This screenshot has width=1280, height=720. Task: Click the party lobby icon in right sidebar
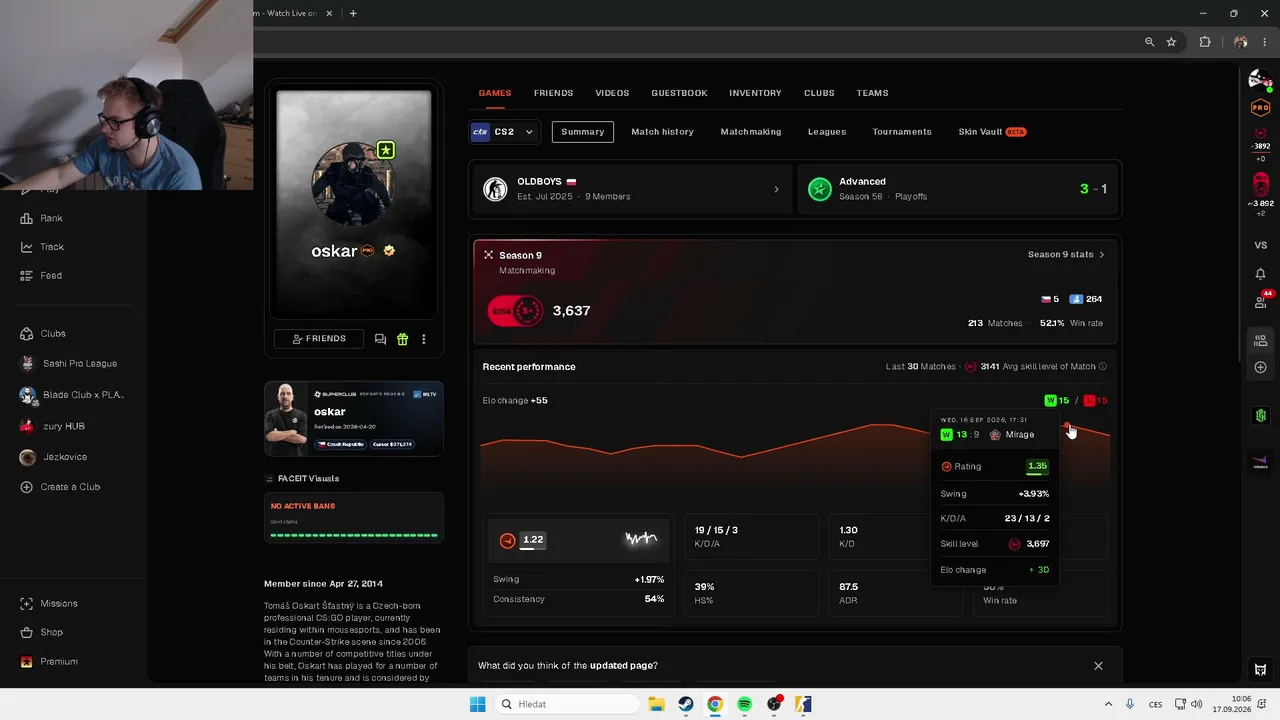[1260, 340]
